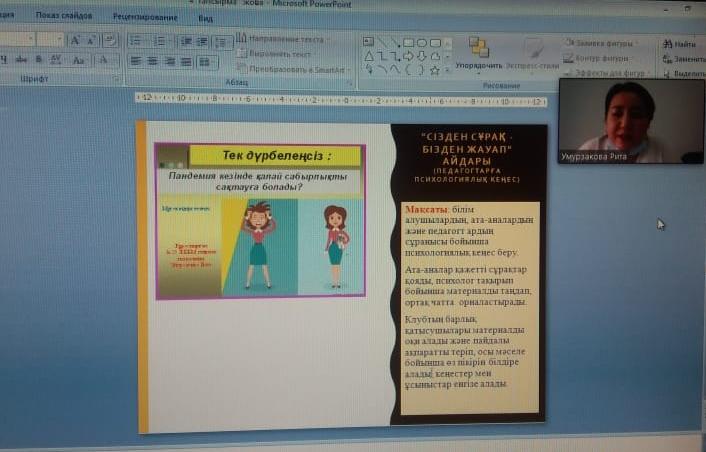This screenshot has height=452, width=706.
Task: Select the Text Box shape in the gallery
Action: tap(368, 42)
